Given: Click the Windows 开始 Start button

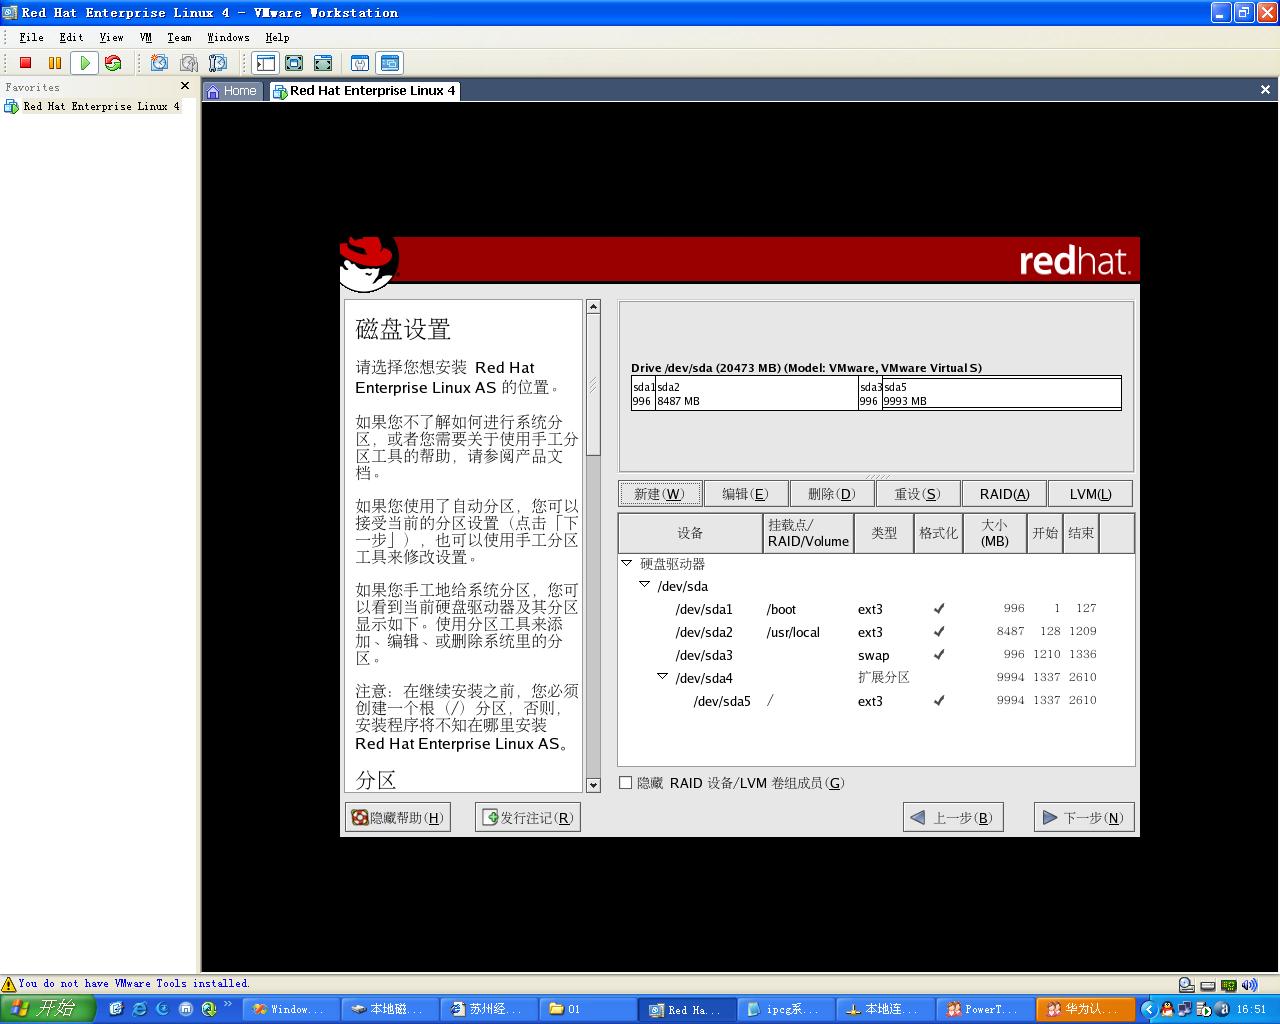Looking at the screenshot, I should coord(47,1009).
